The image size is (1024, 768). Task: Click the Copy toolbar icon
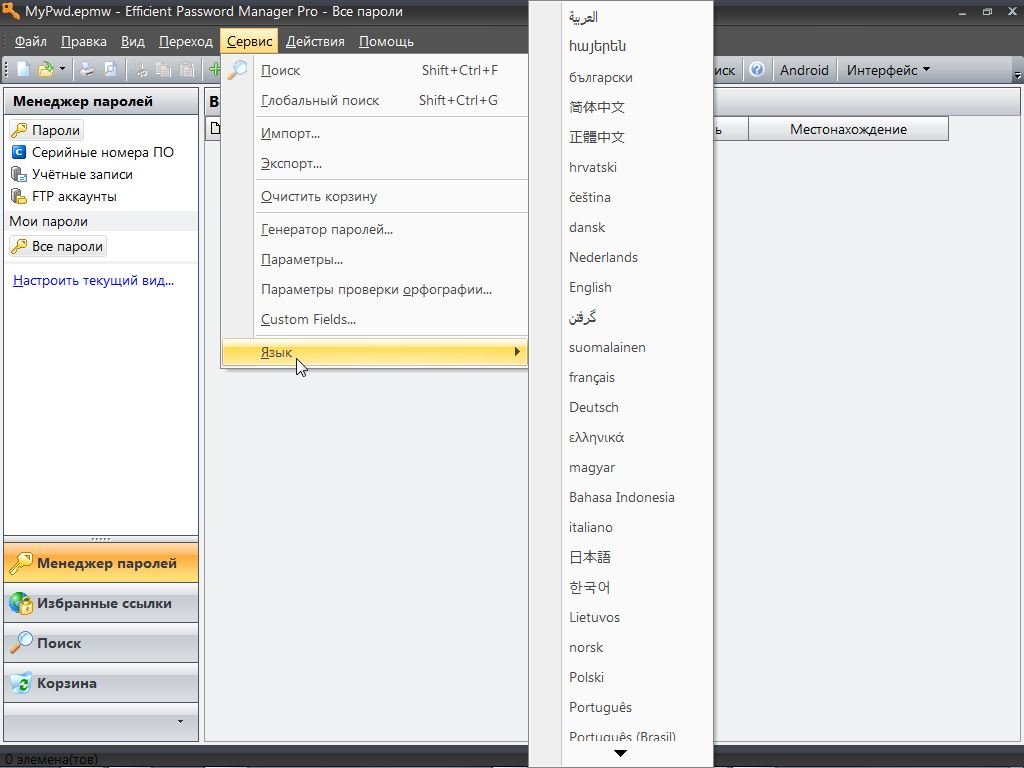(163, 70)
